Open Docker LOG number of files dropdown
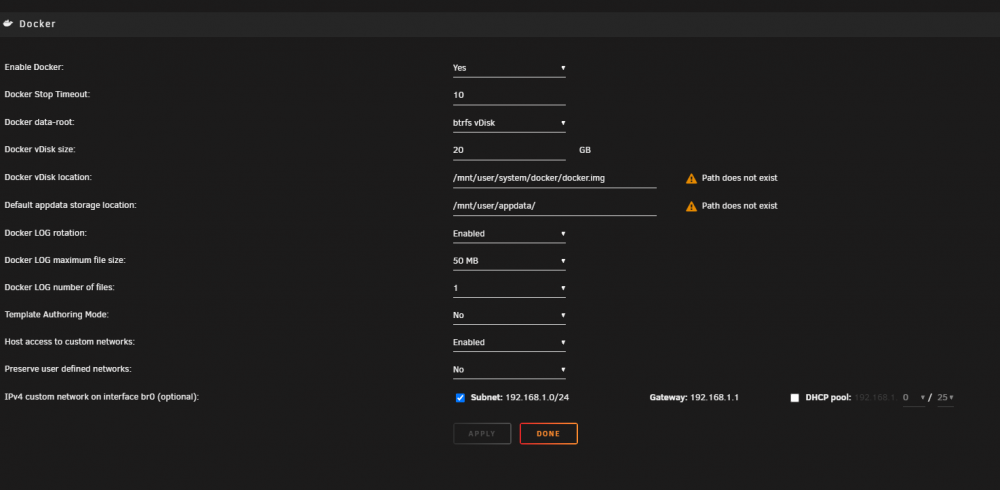The height and width of the screenshot is (490, 1000). point(509,288)
